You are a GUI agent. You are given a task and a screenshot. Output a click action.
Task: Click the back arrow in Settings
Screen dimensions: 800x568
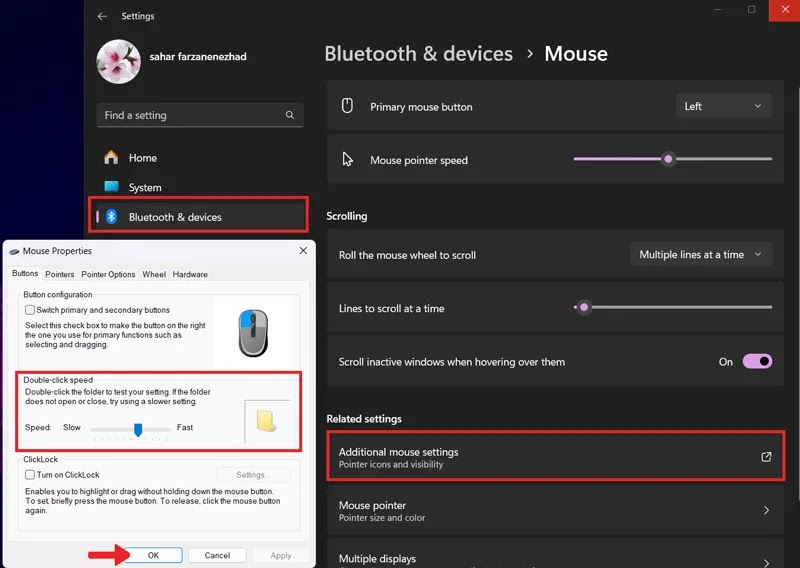[x=102, y=16]
